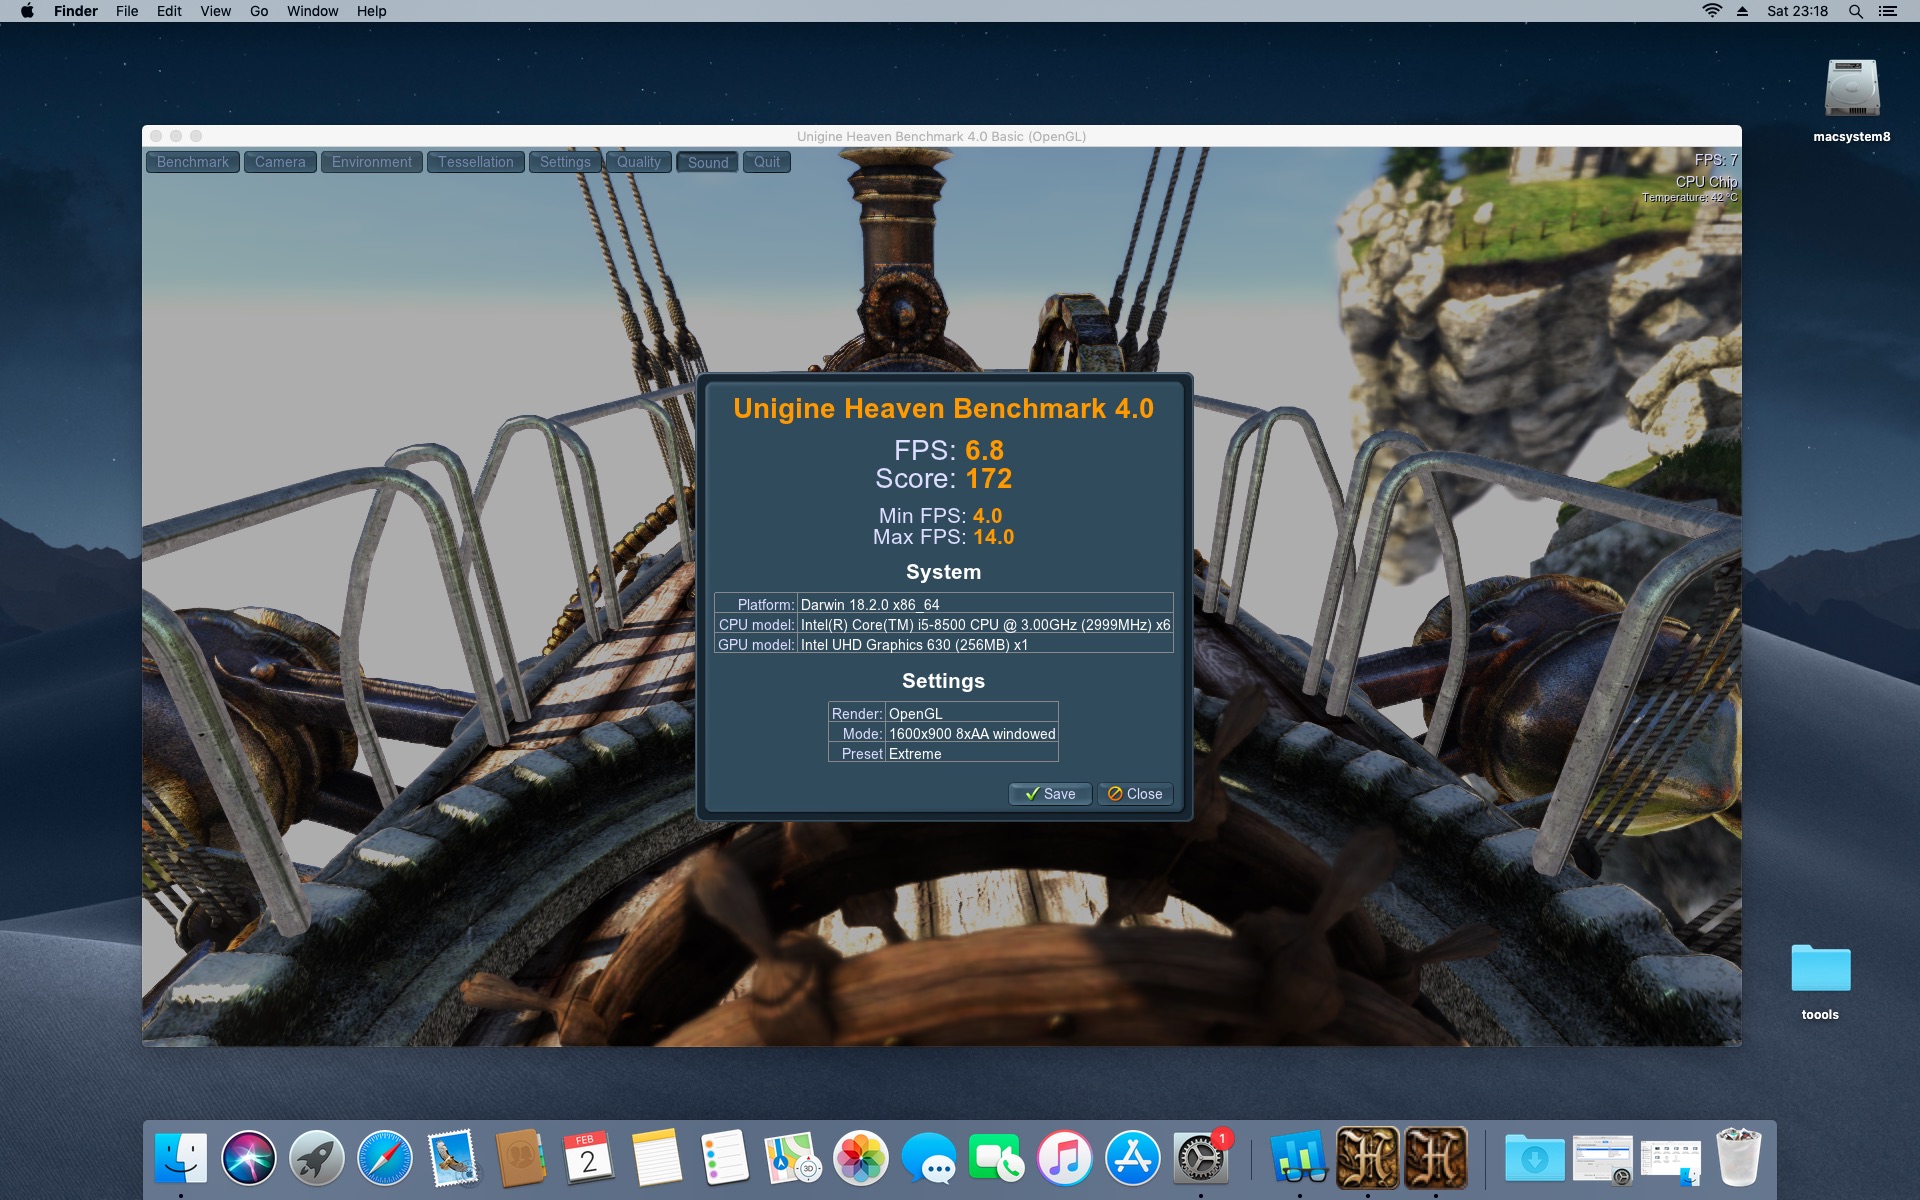The height and width of the screenshot is (1200, 1920).
Task: Launch Siri from the dock
Action: 249,1159
